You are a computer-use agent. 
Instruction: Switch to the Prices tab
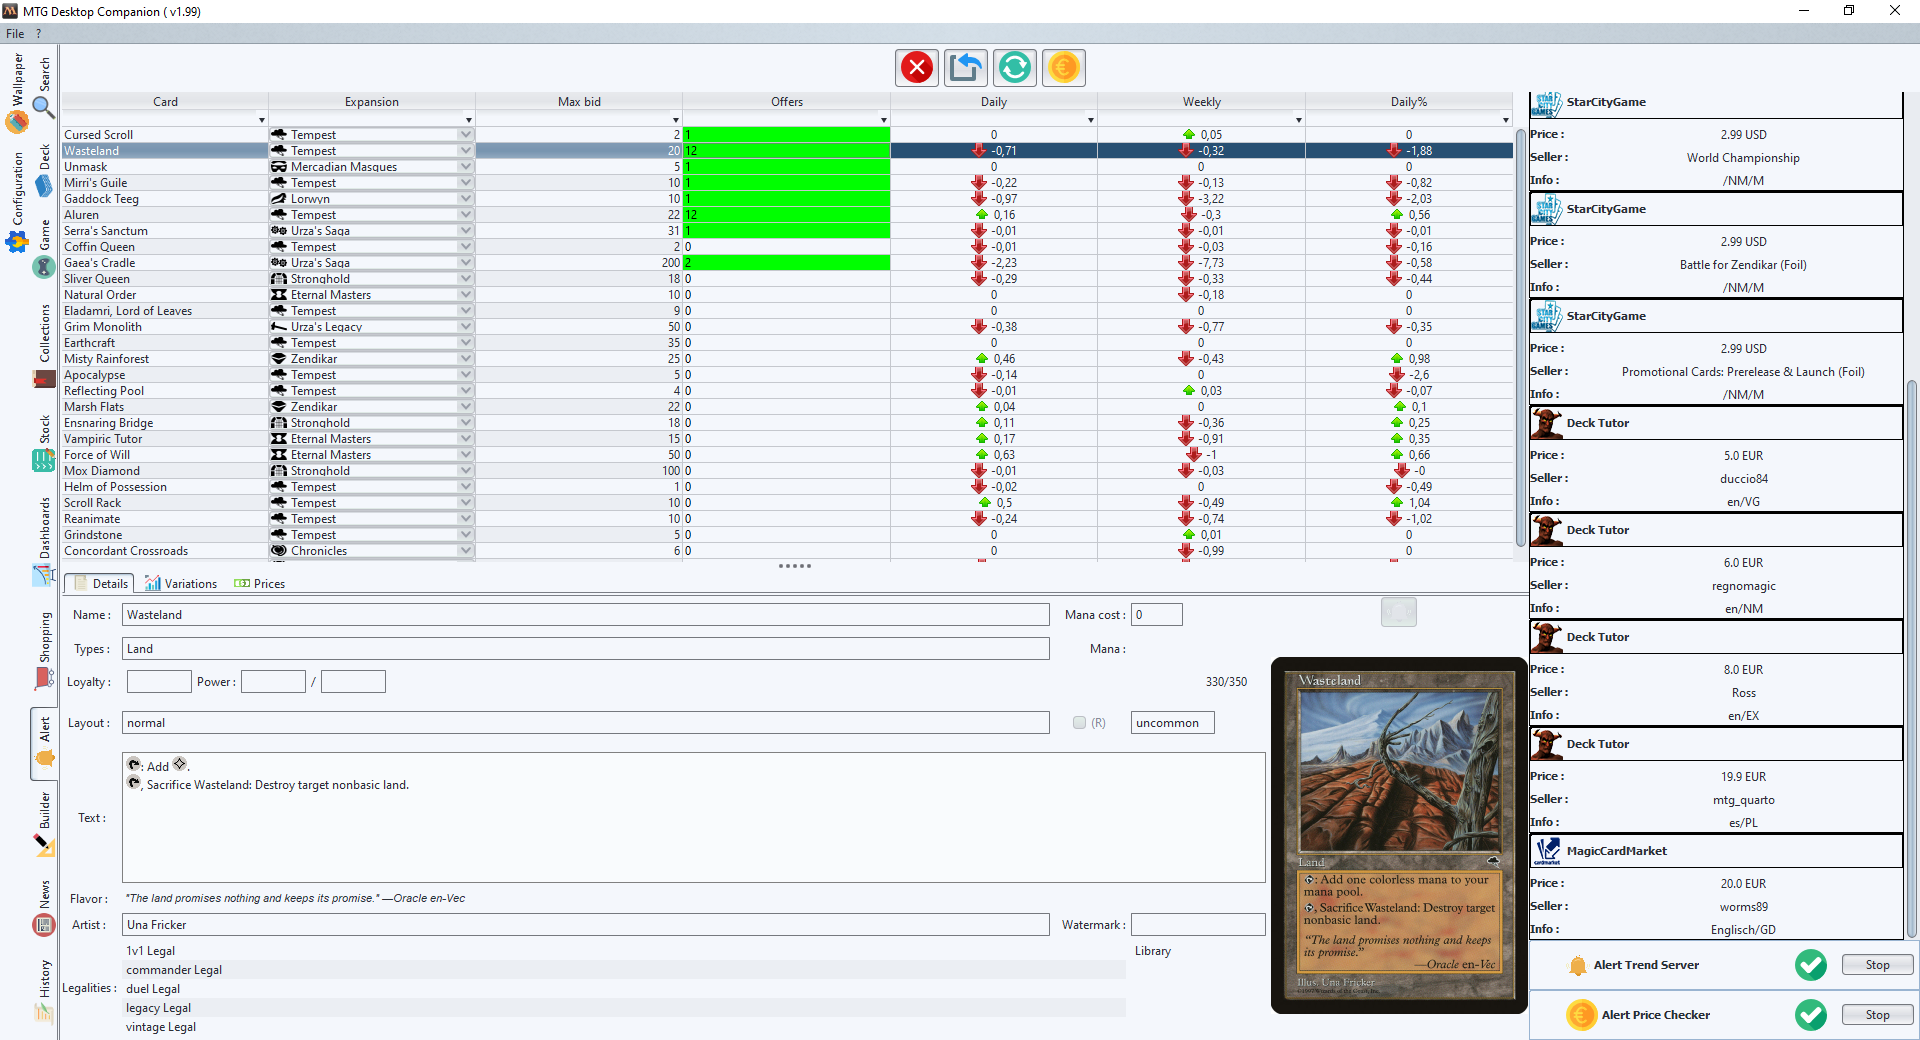[x=260, y=584]
